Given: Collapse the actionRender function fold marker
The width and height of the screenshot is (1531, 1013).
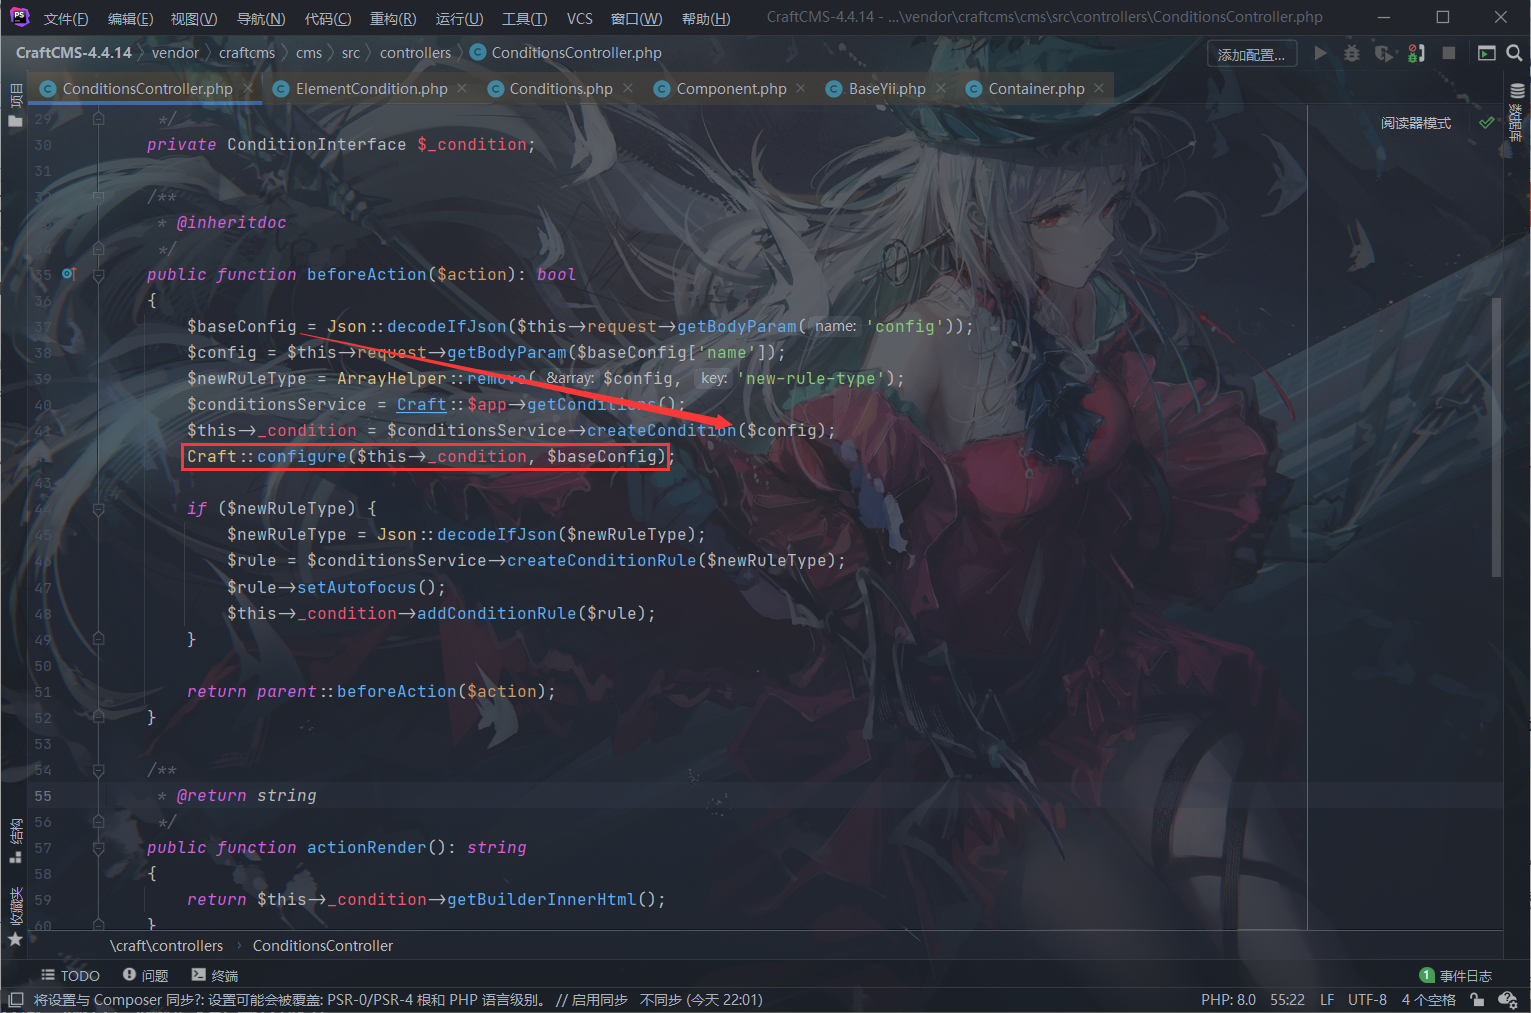Looking at the screenshot, I should click(98, 848).
